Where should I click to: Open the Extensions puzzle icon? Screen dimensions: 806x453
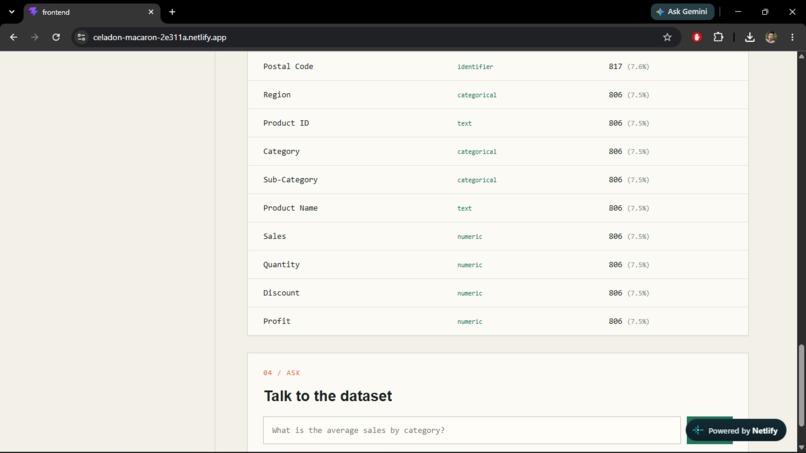[718, 37]
